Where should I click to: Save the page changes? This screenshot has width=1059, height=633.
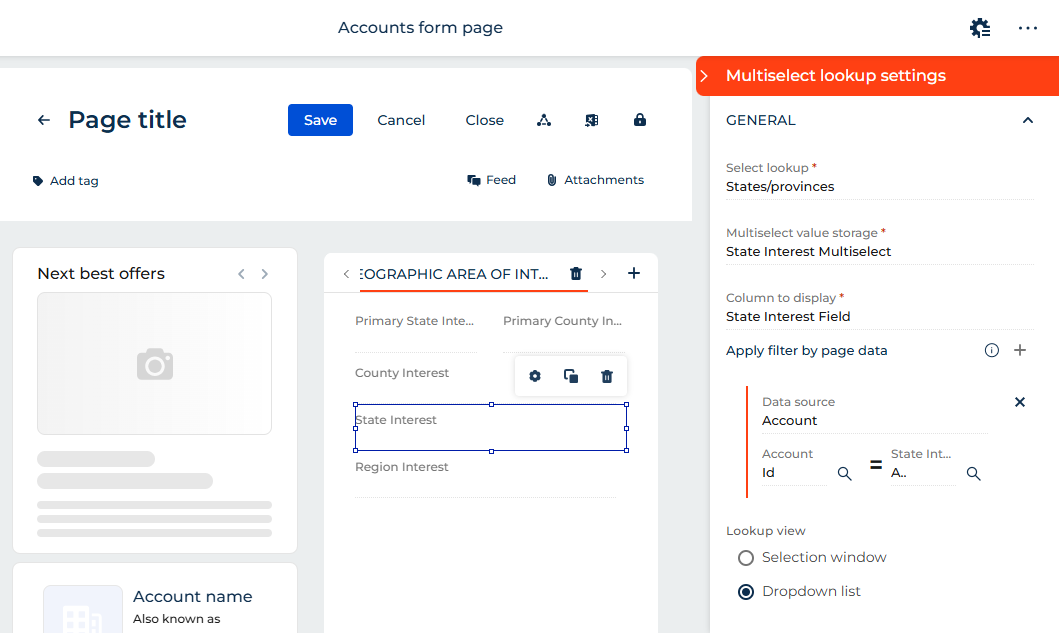click(320, 120)
